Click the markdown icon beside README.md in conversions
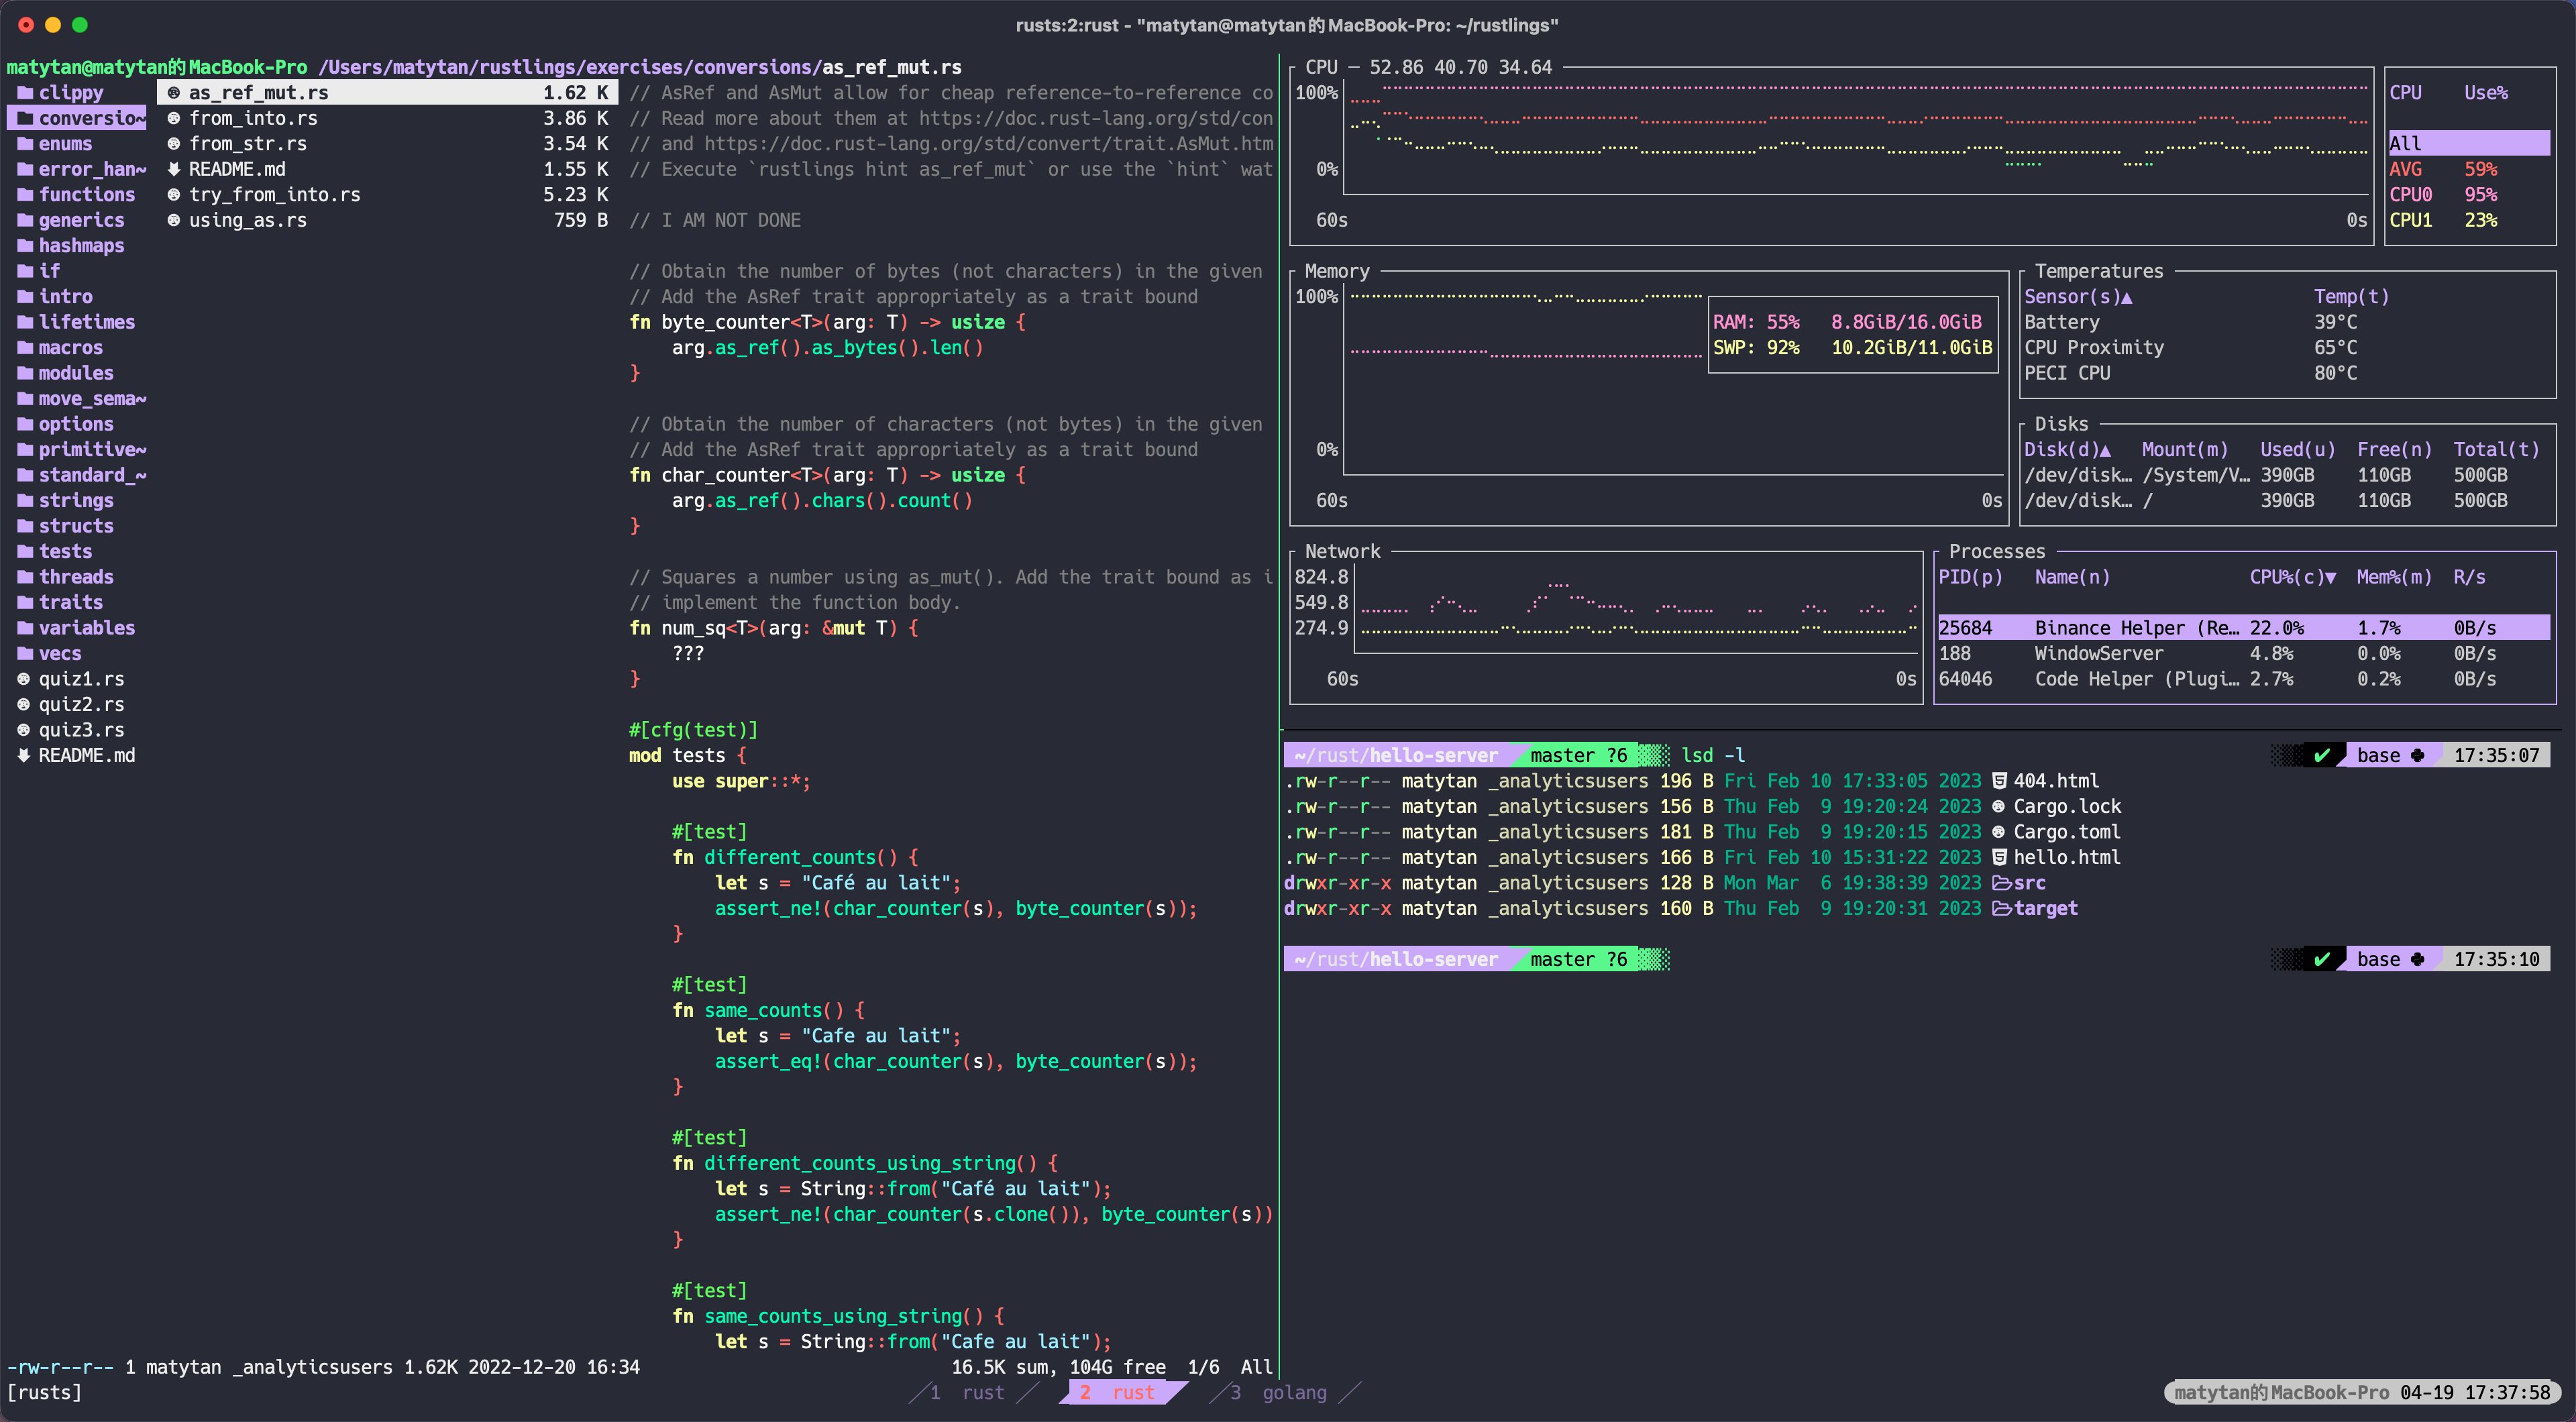This screenshot has height=1422, width=2576. [173, 169]
